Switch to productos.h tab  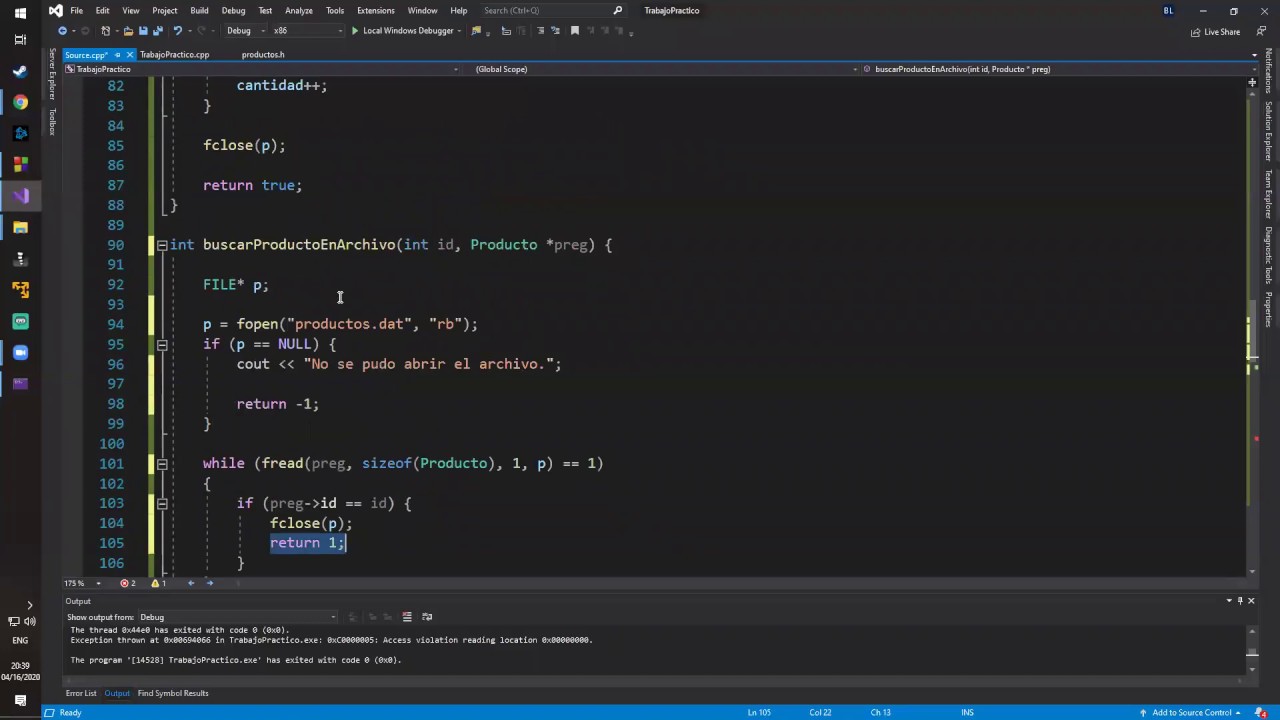(263, 55)
